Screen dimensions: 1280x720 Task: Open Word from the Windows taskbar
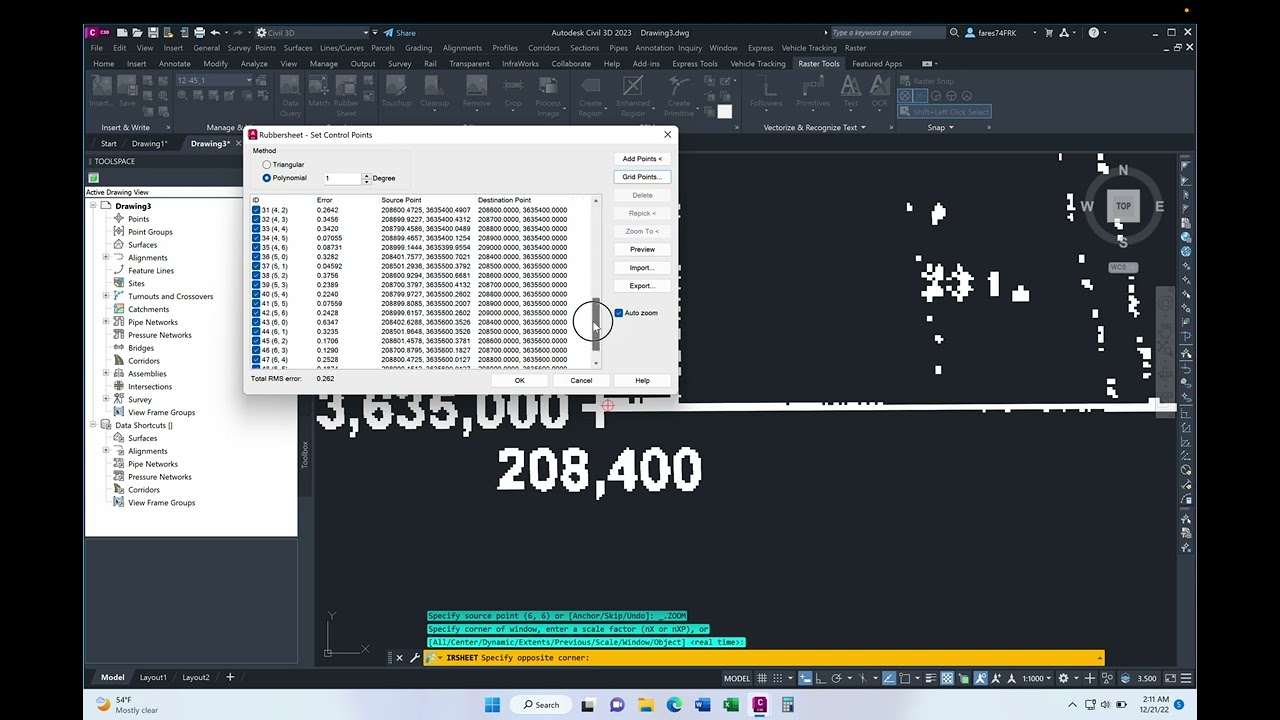pos(702,704)
